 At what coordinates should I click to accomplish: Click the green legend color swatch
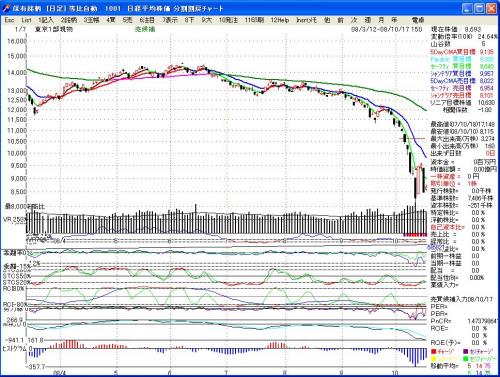click(x=466, y=359)
